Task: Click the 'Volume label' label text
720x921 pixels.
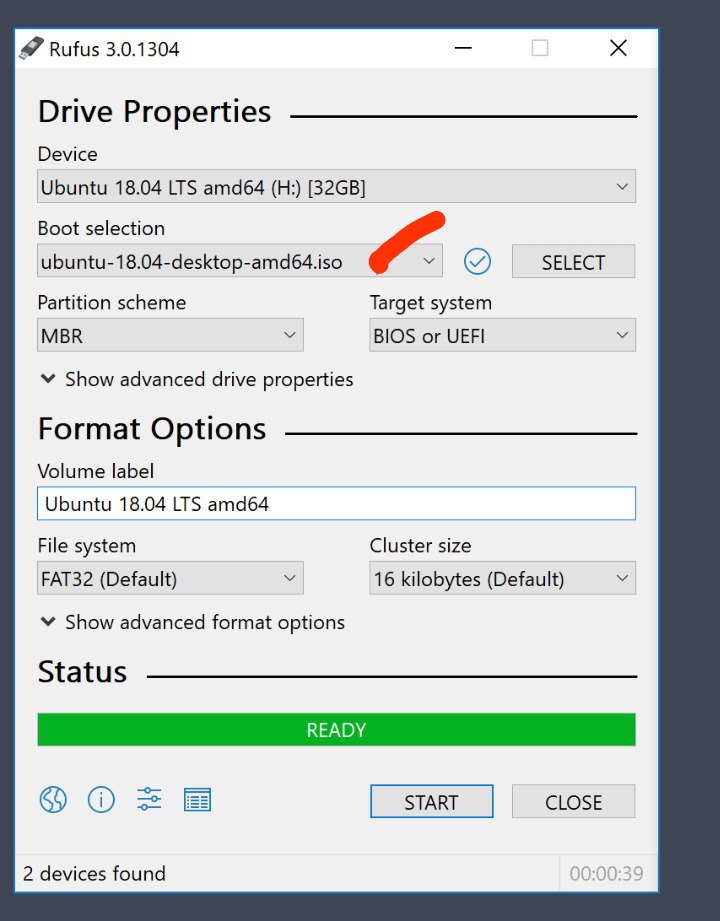Action: click(x=96, y=471)
